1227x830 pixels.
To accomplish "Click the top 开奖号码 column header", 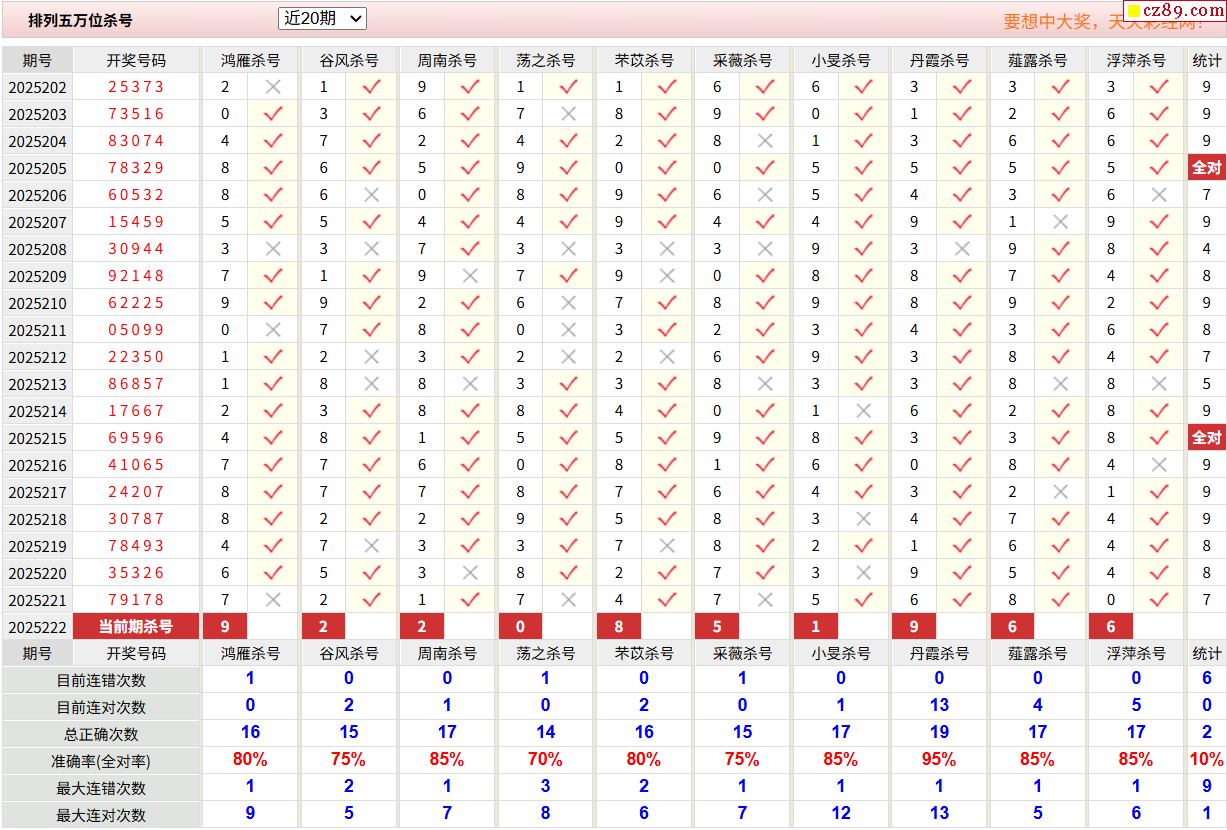I will 136,60.
